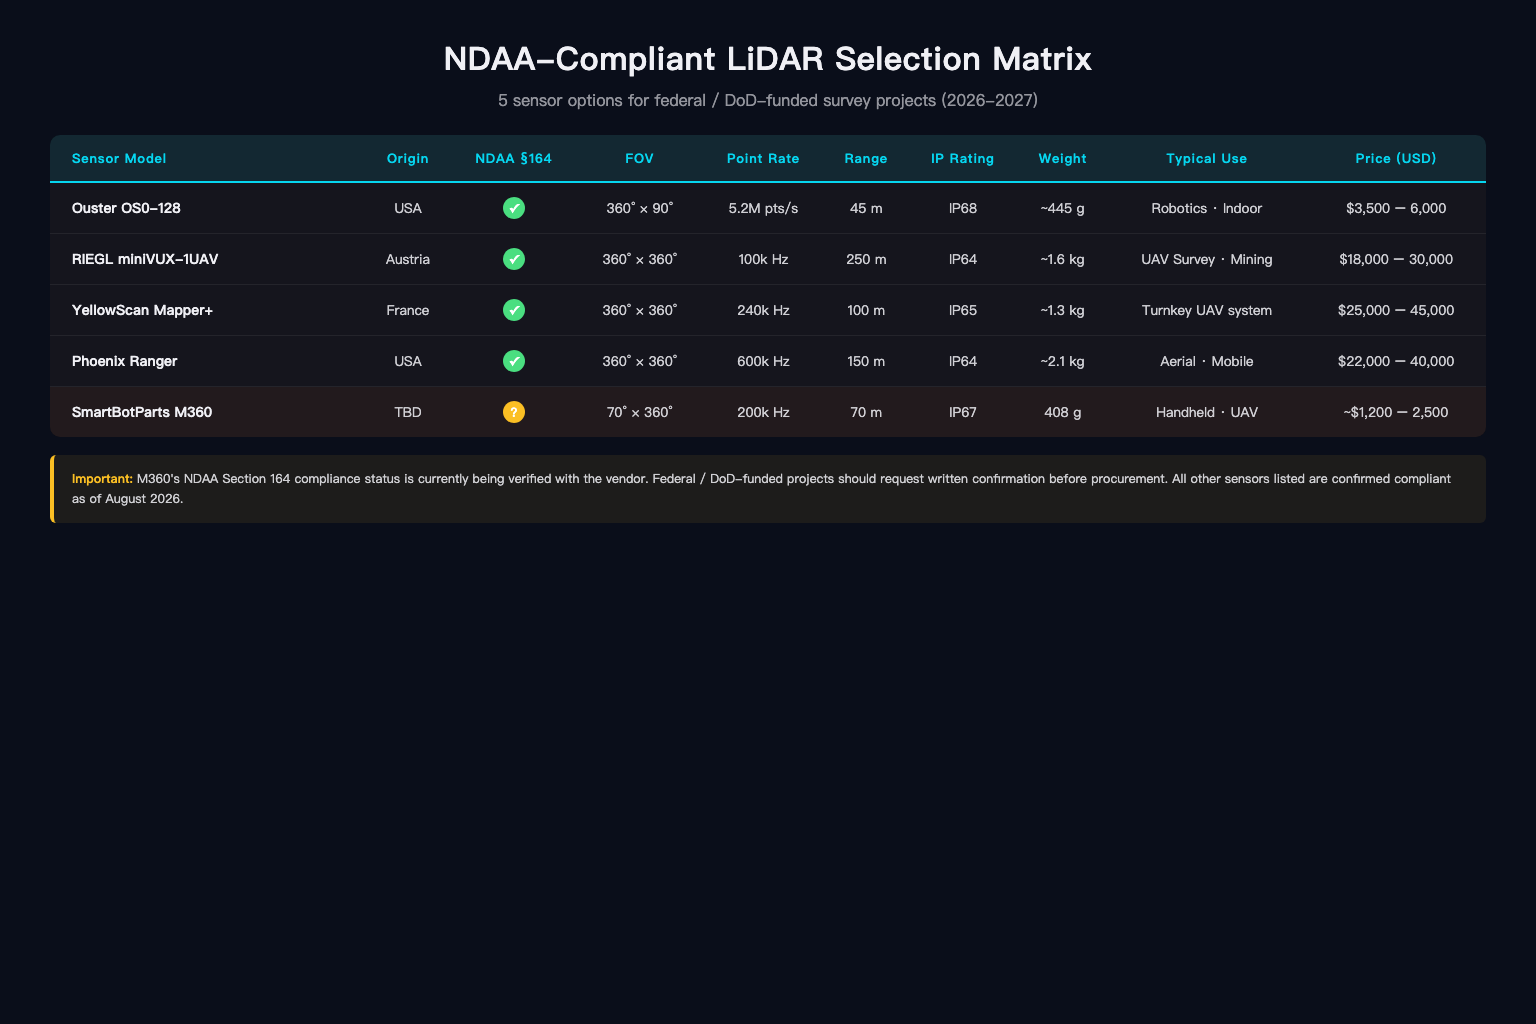The image size is (1536, 1024).
Task: Click the green NDAA checkmark for Phoenix Ranger
Action: (513, 361)
